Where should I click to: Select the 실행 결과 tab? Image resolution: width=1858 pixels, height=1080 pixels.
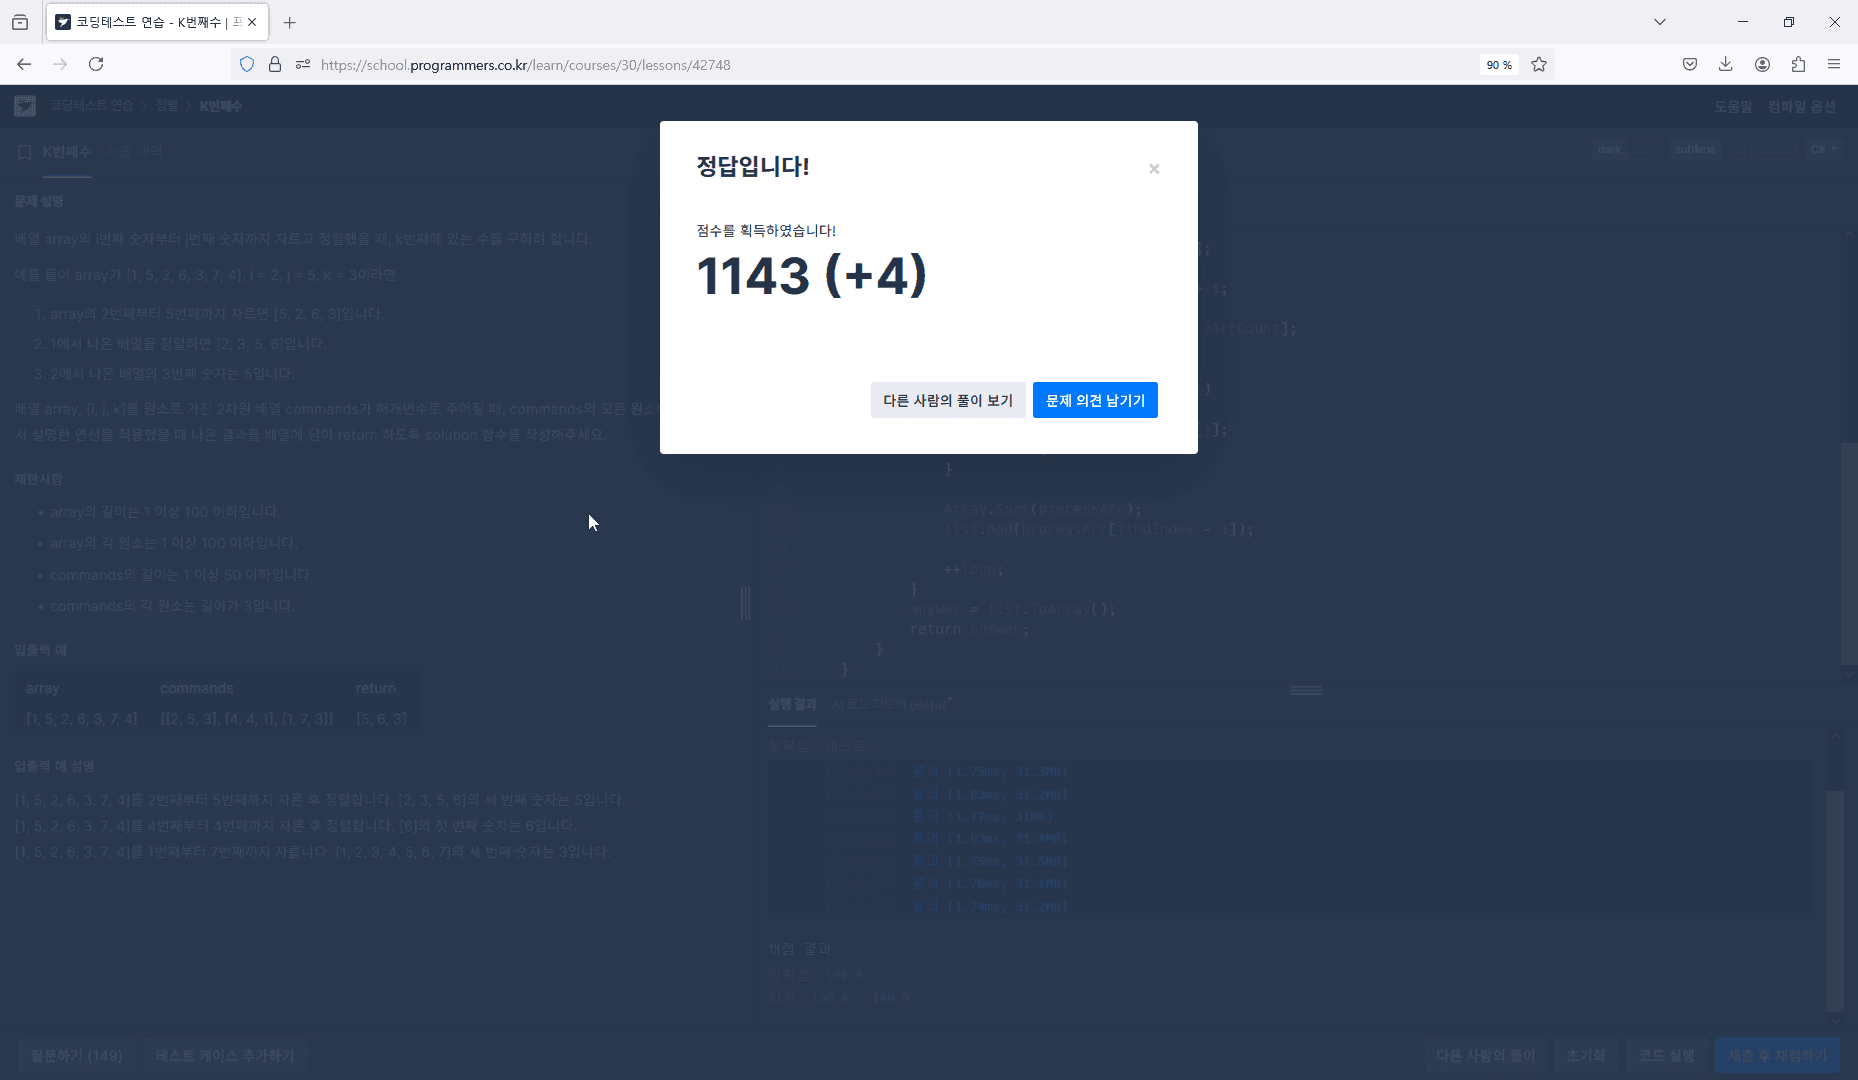click(x=792, y=704)
